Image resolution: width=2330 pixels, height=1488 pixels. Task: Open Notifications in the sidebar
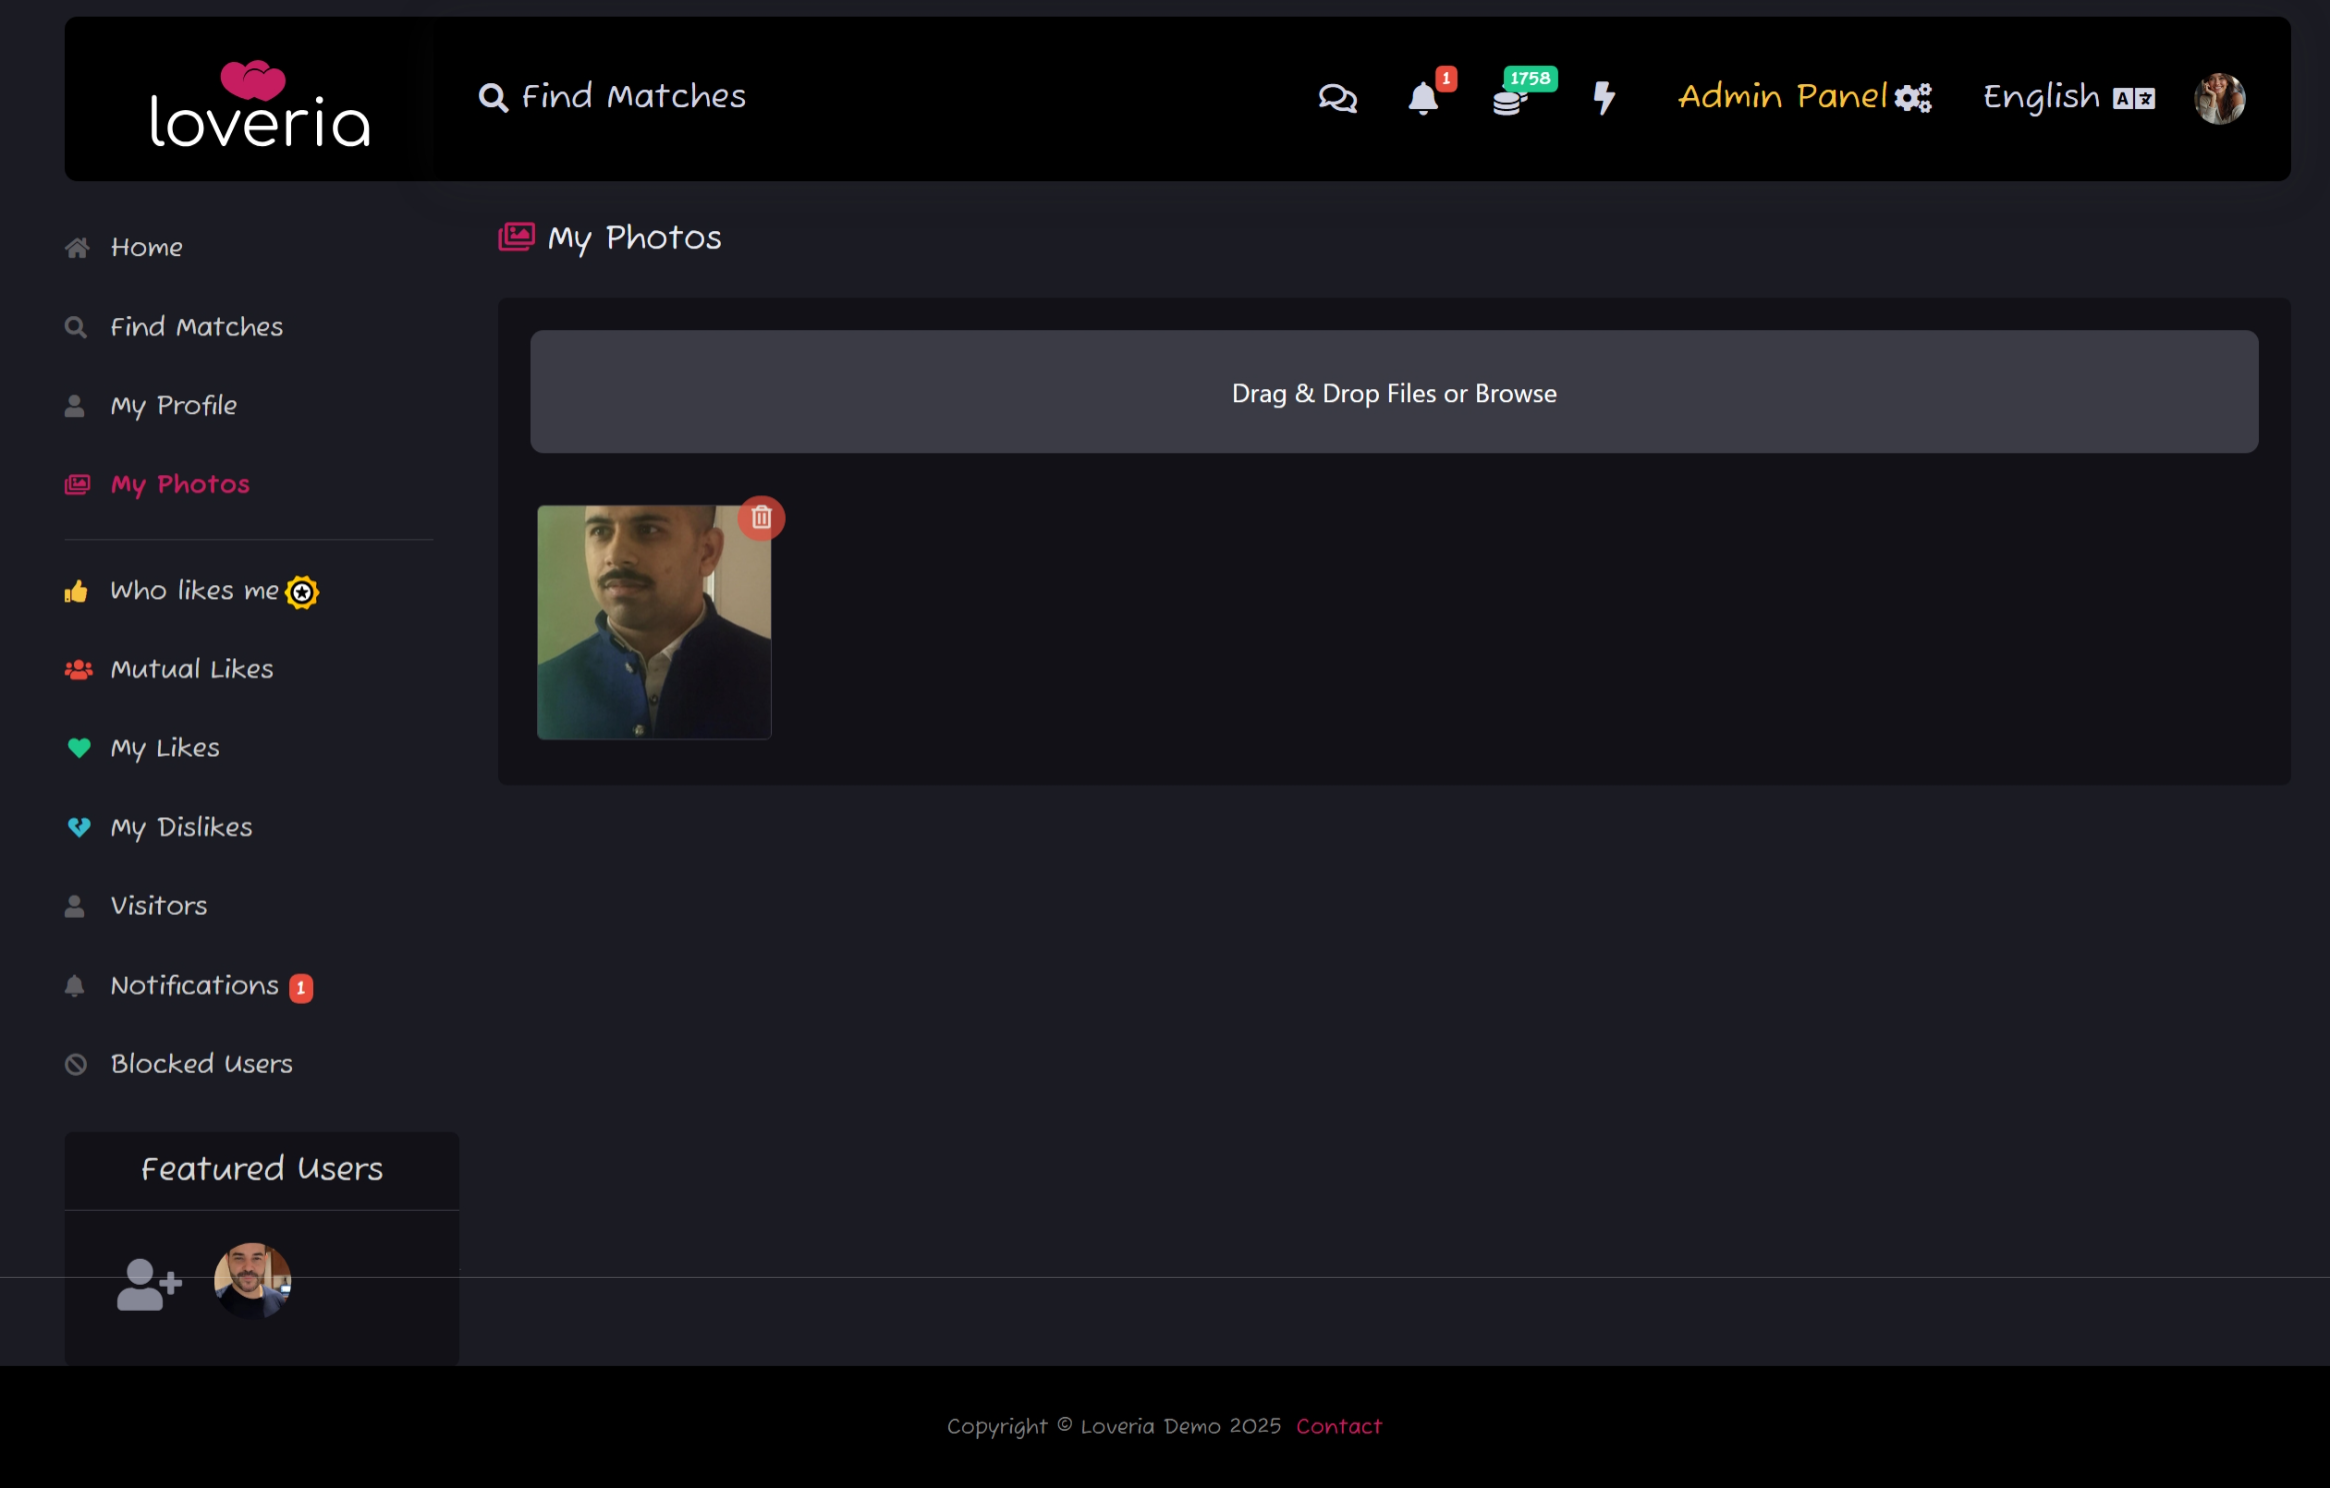click(195, 986)
